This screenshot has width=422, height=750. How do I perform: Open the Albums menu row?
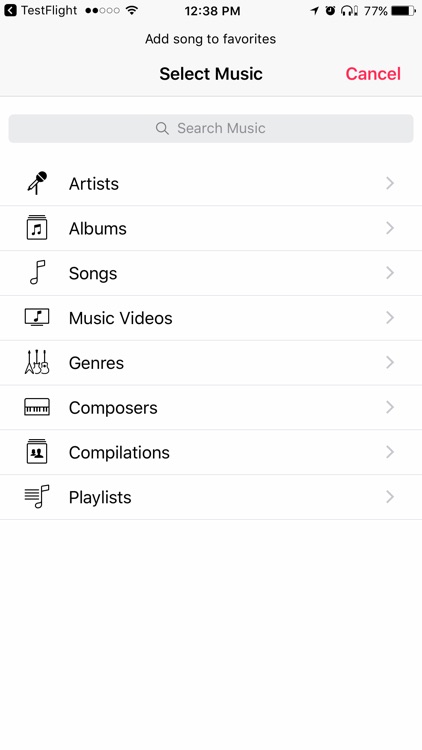(211, 228)
